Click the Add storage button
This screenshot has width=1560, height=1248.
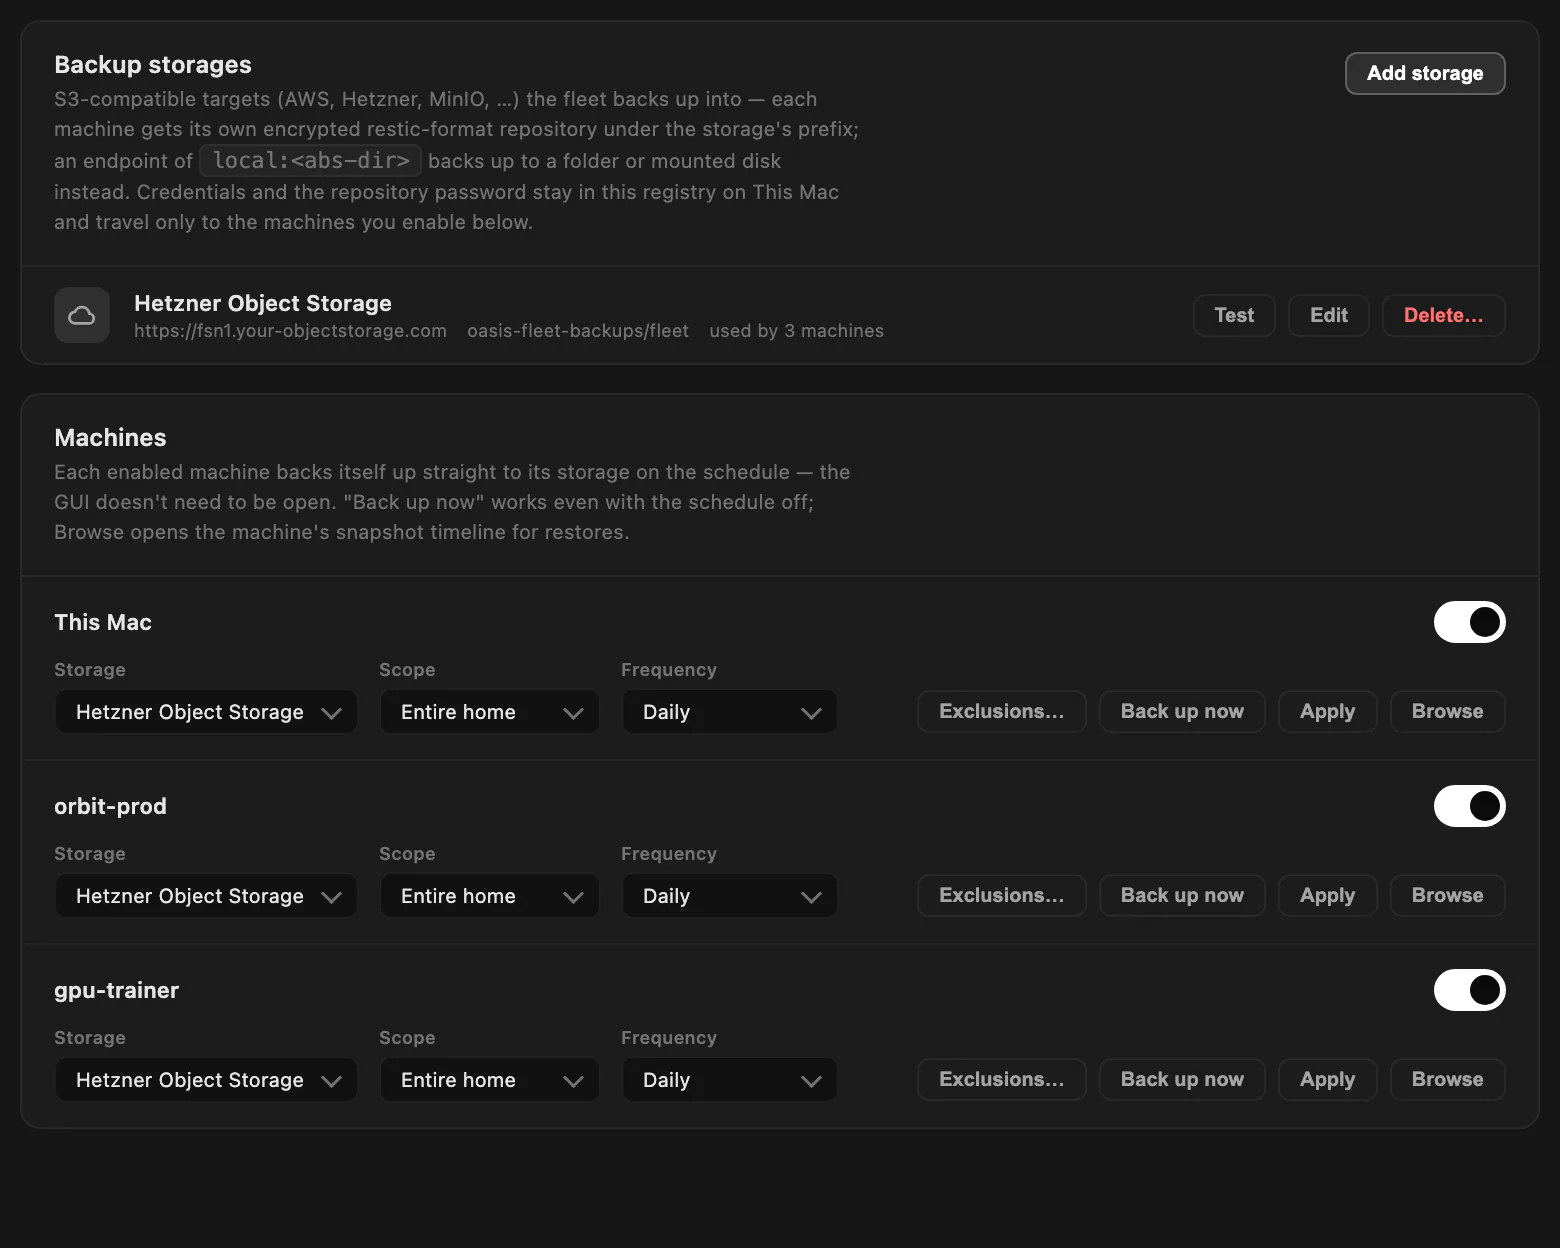click(x=1425, y=73)
